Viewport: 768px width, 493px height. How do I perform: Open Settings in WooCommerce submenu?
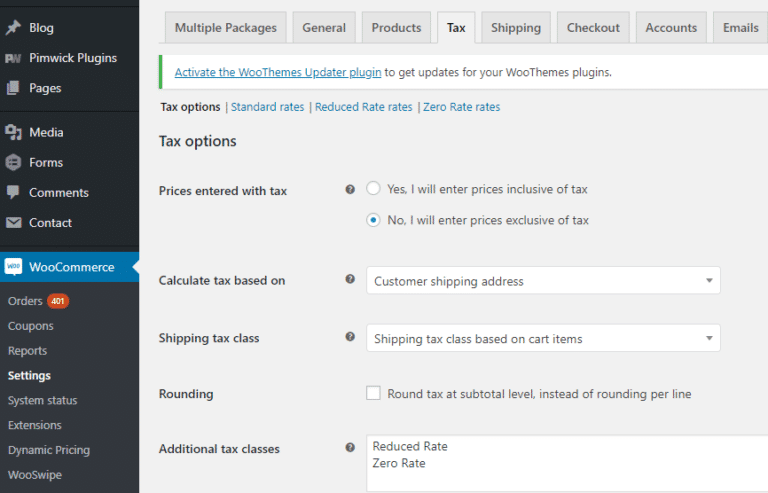point(29,376)
